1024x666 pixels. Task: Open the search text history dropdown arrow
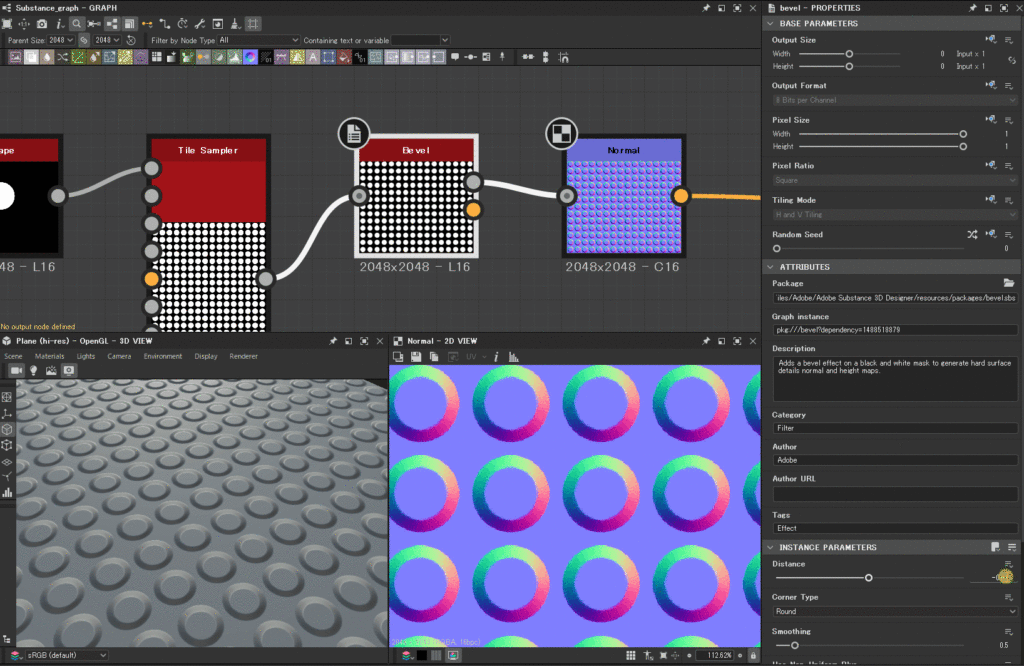click(x=445, y=40)
